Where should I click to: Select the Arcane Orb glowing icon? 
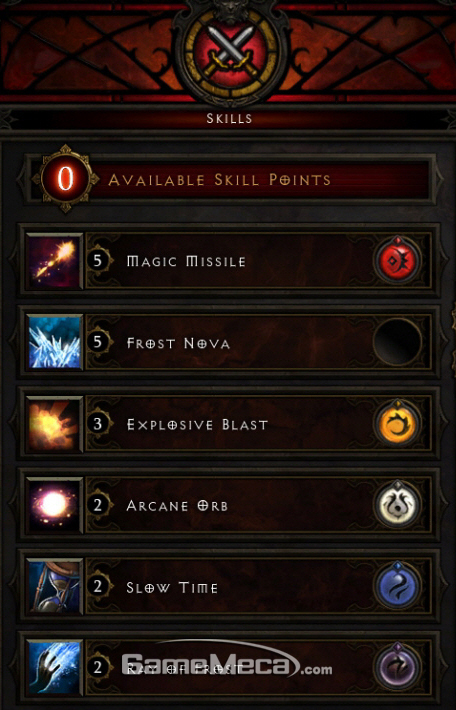pos(55,505)
